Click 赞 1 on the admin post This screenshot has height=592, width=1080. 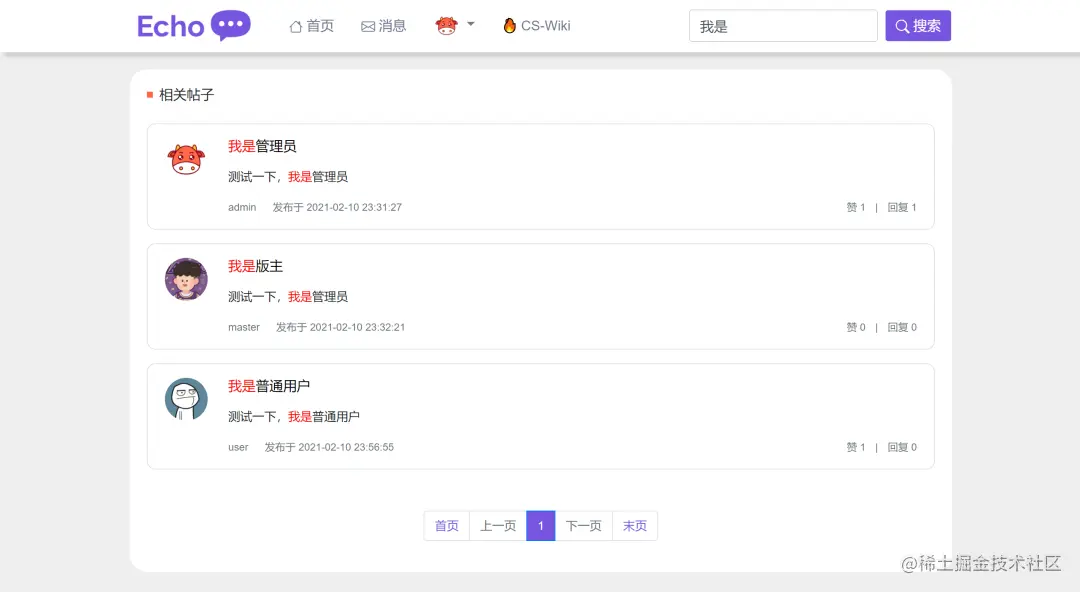tap(855, 207)
